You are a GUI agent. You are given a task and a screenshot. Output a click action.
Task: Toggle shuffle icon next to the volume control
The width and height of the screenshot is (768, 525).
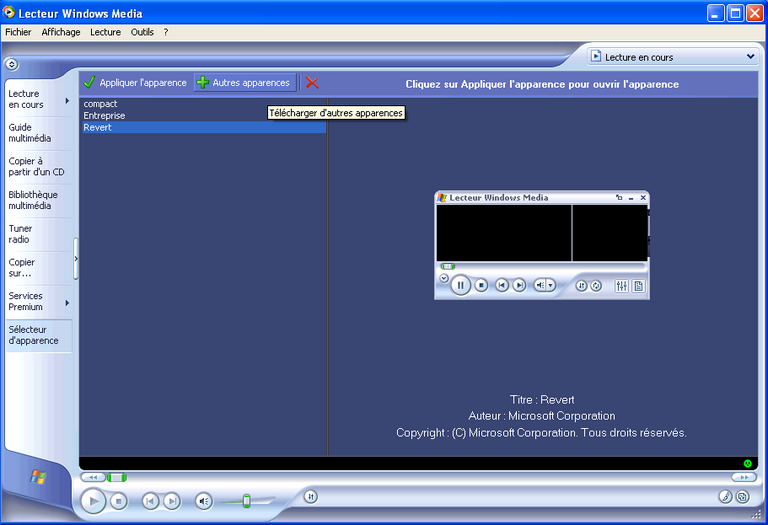(311, 497)
